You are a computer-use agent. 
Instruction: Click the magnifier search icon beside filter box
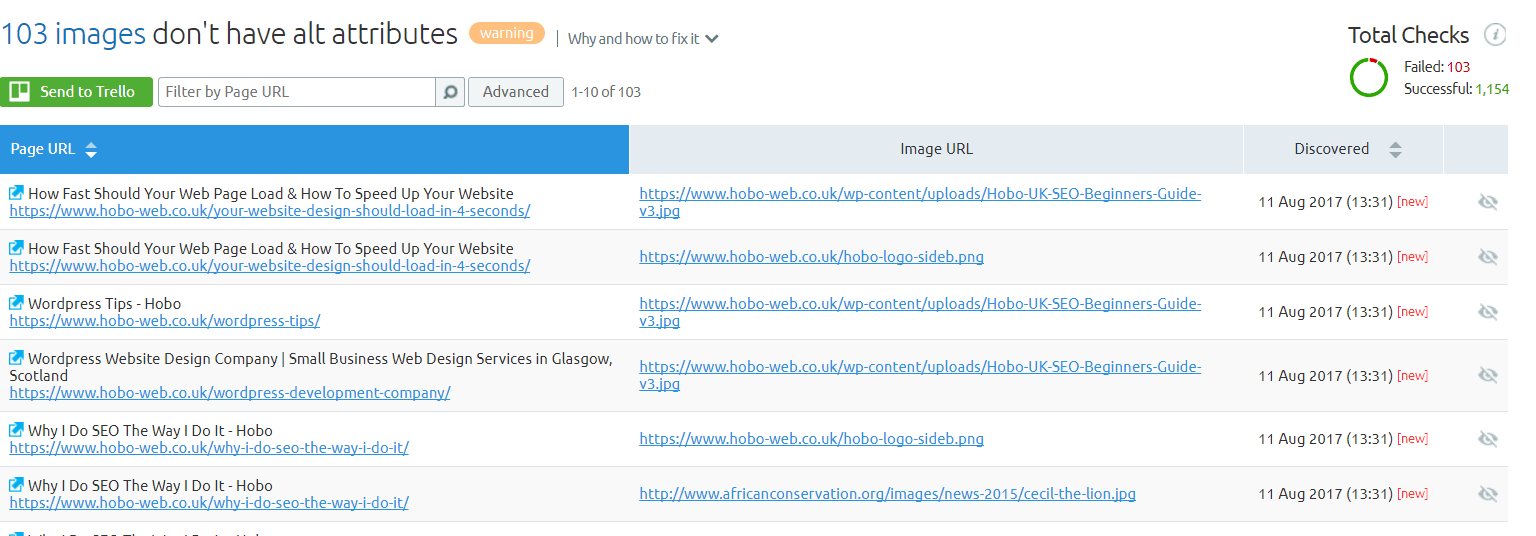[450, 92]
